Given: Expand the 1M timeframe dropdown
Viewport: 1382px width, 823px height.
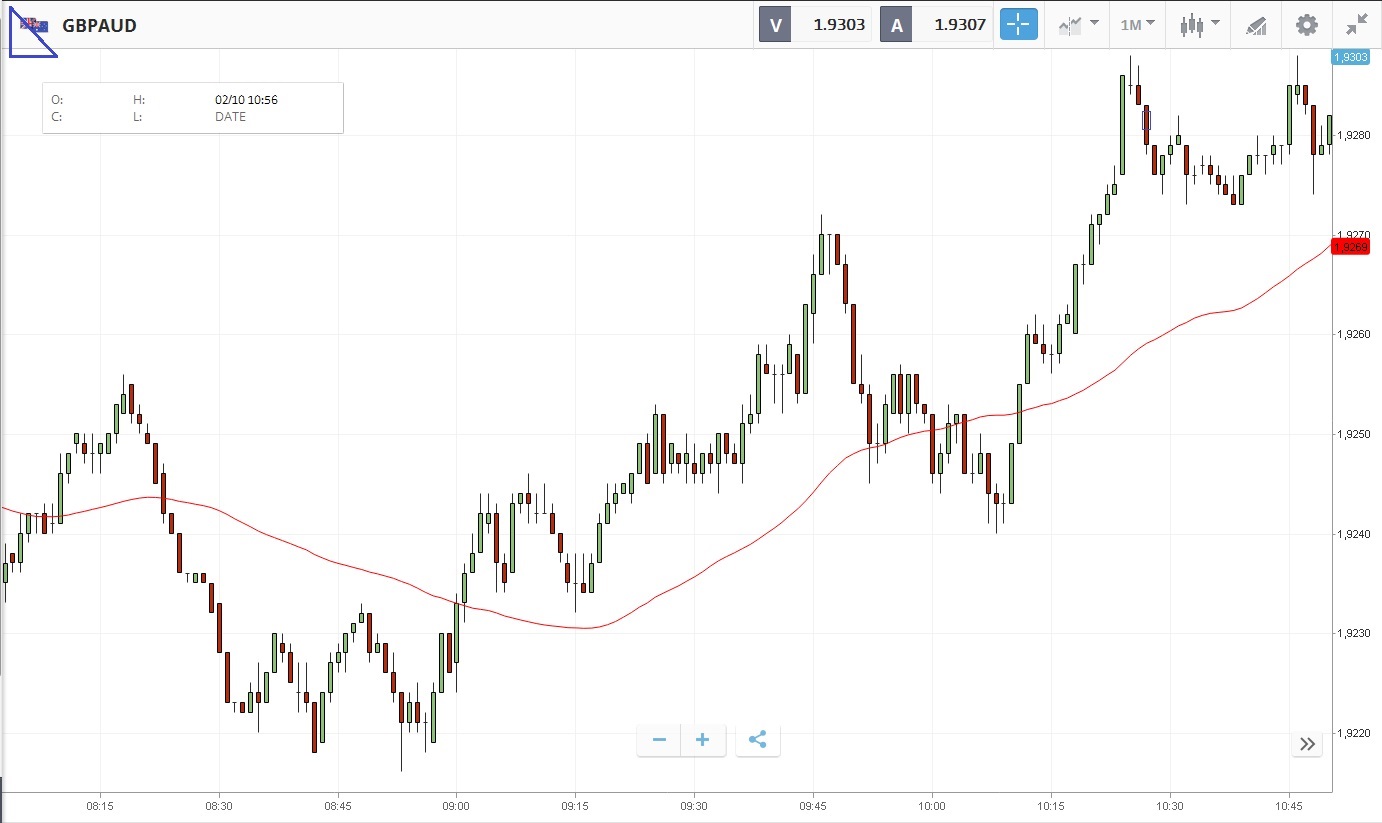Looking at the screenshot, I should 1137,25.
